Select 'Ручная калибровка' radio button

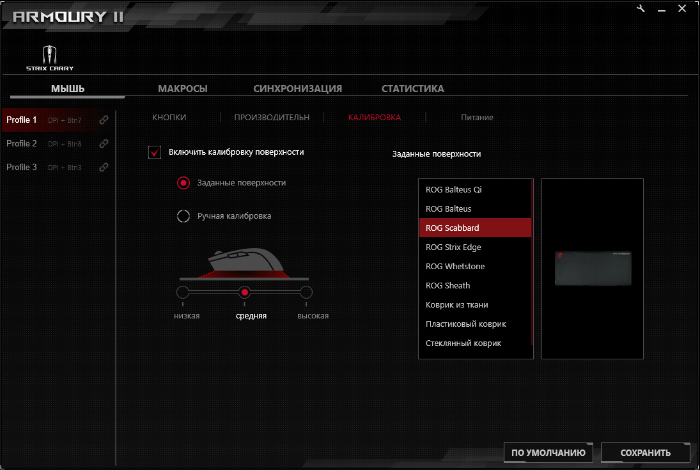pyautogui.click(x=183, y=216)
